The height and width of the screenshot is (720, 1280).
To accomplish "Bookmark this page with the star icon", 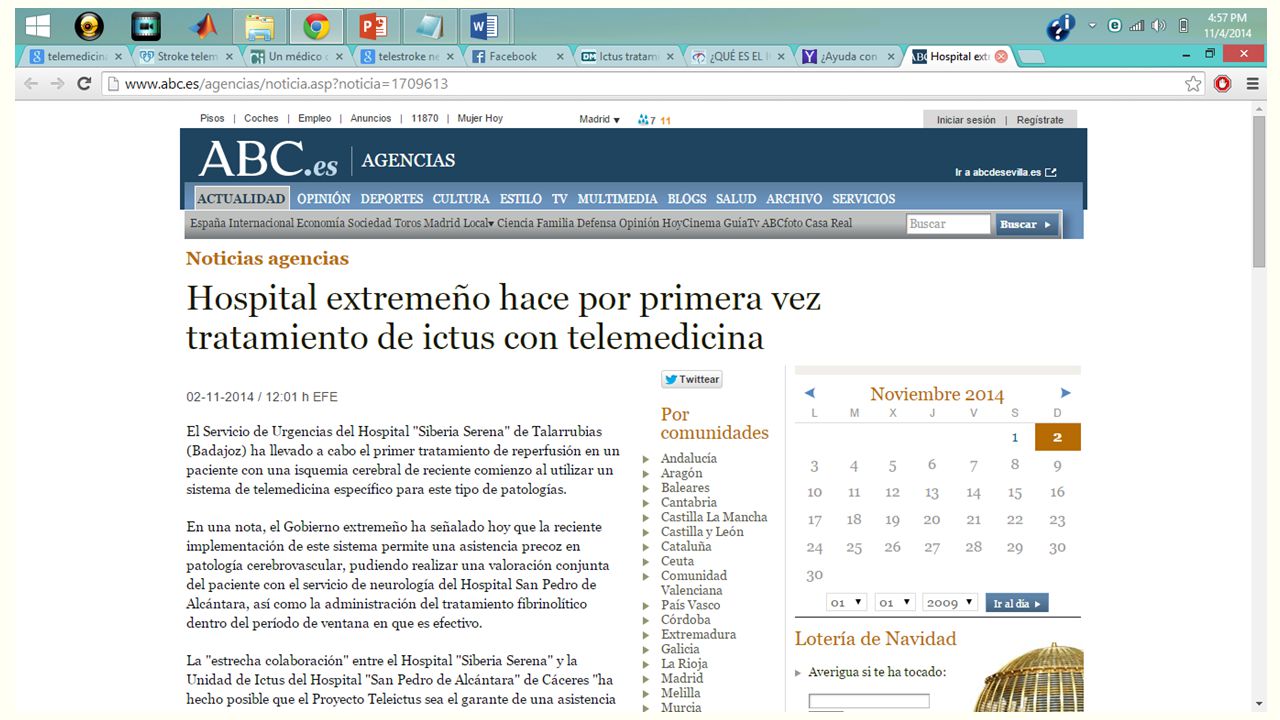I will click(x=1193, y=84).
